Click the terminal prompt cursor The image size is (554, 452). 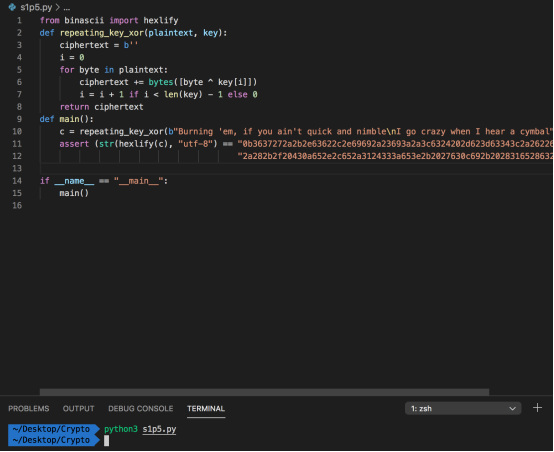(106, 440)
